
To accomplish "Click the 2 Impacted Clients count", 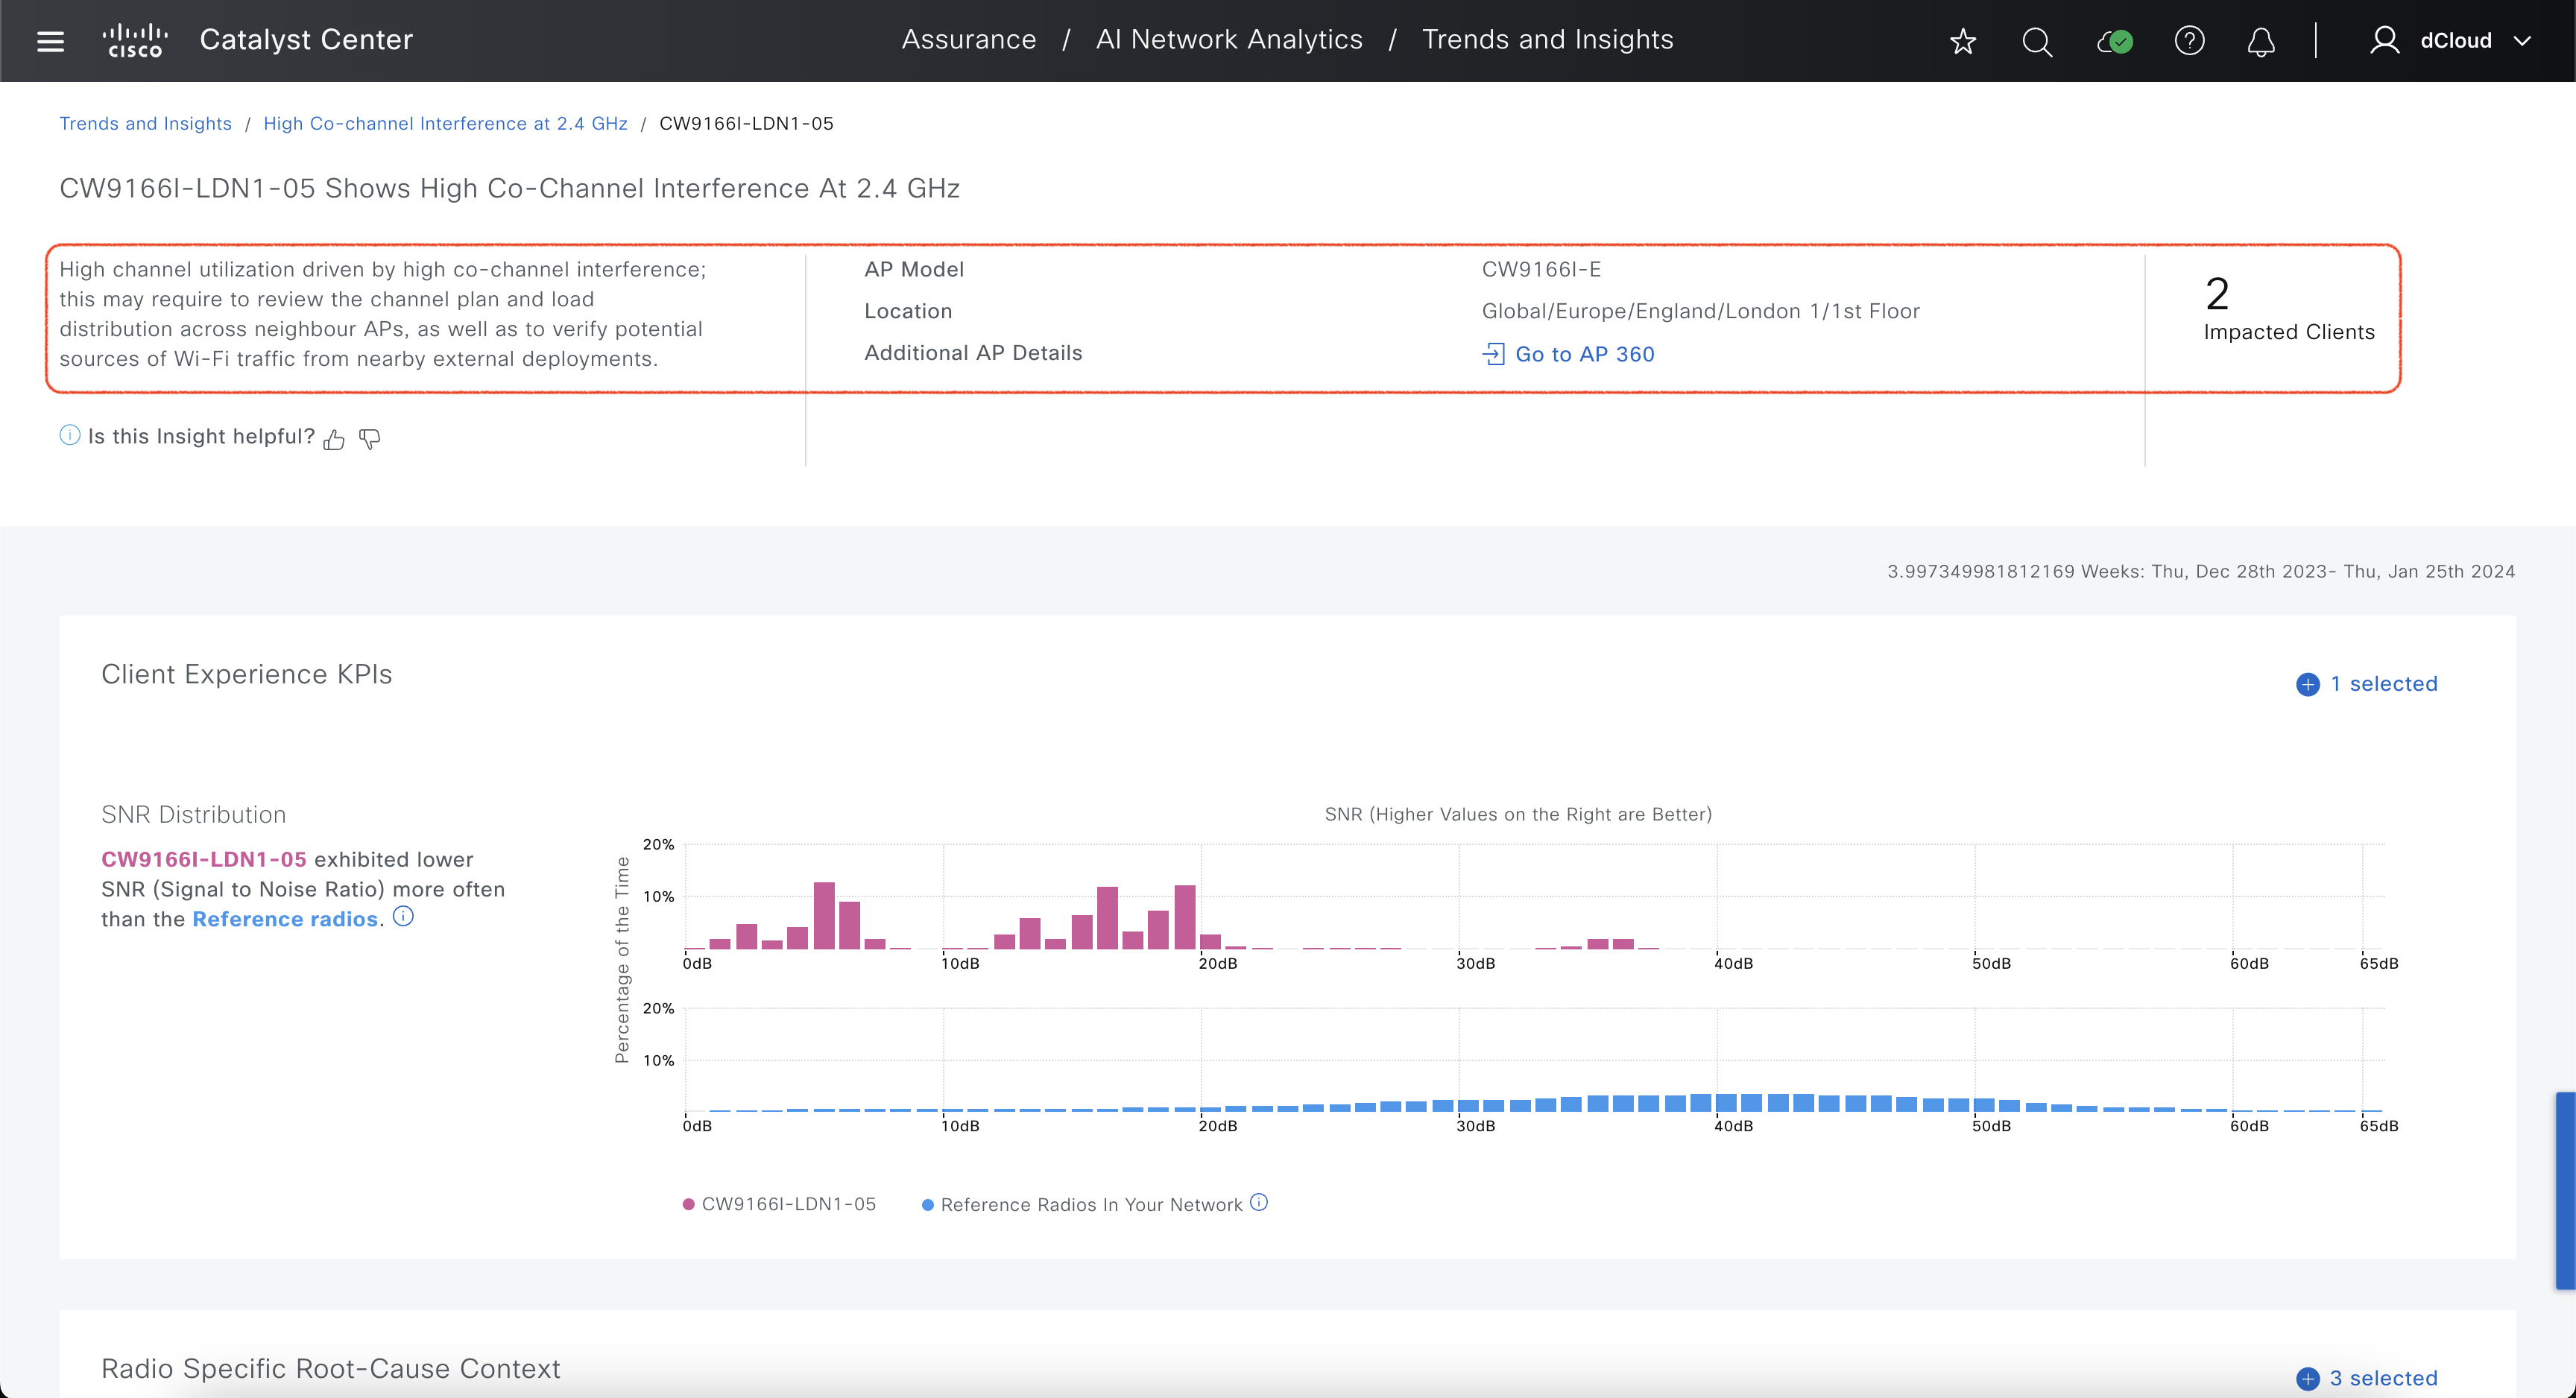I will pyautogui.click(x=2217, y=293).
